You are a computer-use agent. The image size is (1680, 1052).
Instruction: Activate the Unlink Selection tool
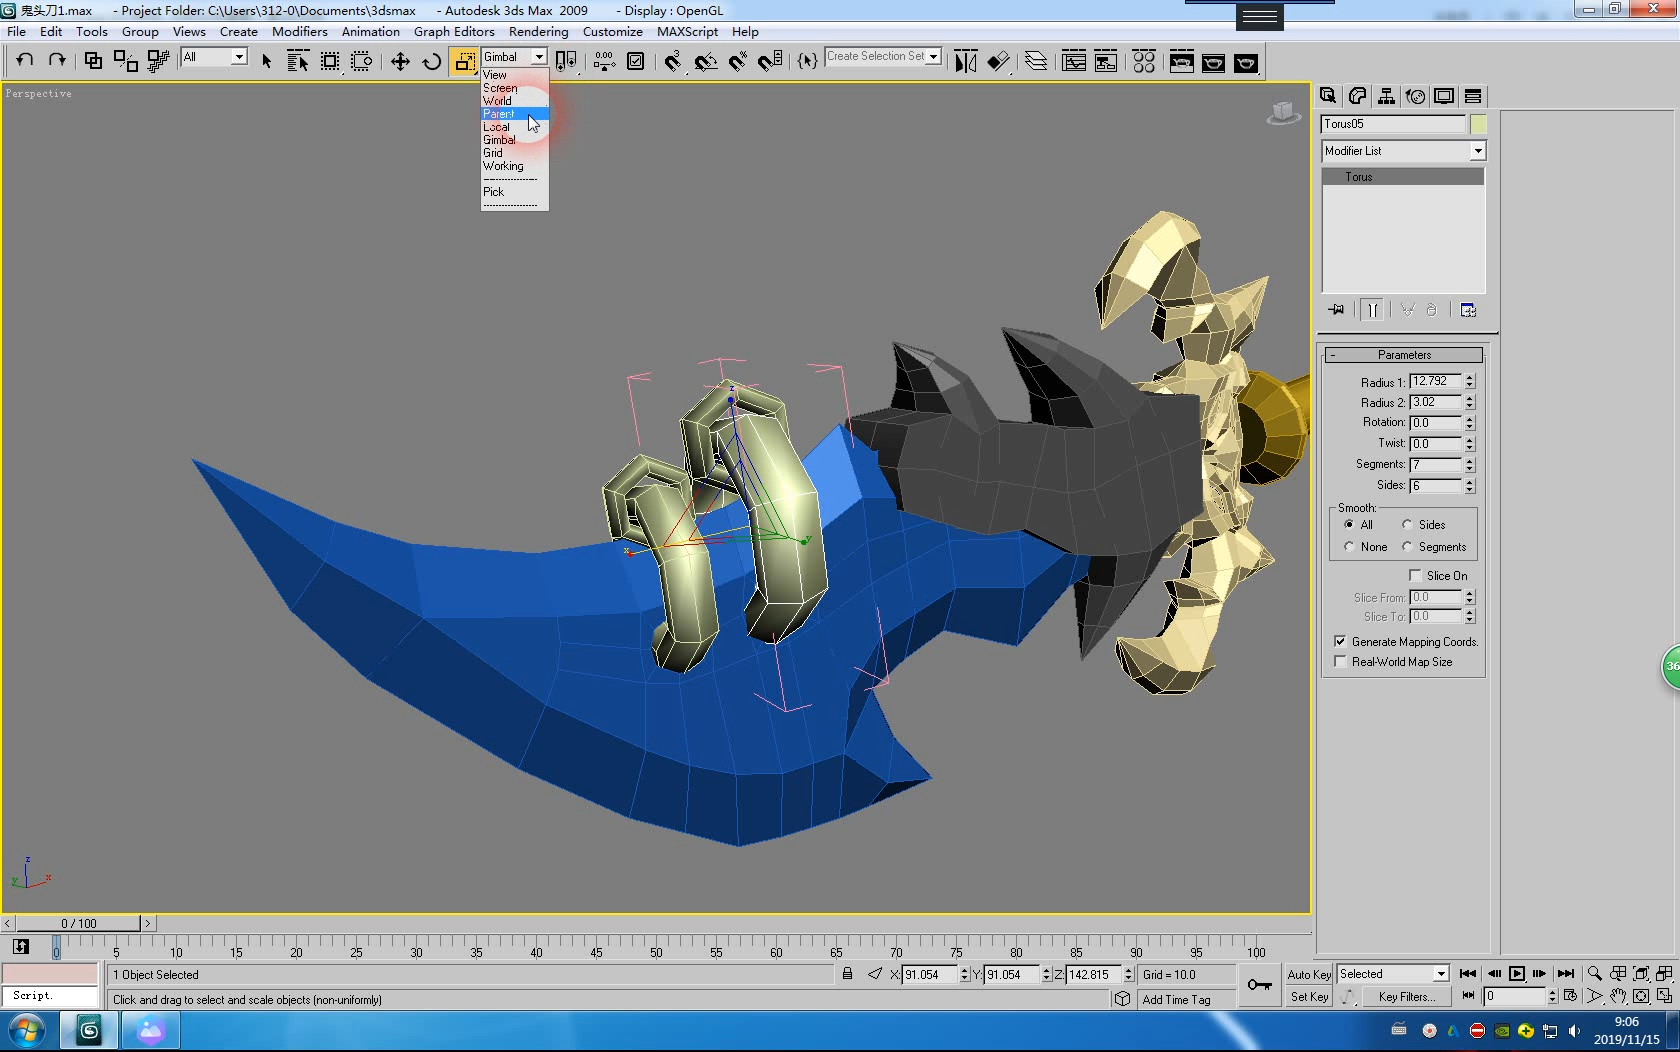[125, 61]
